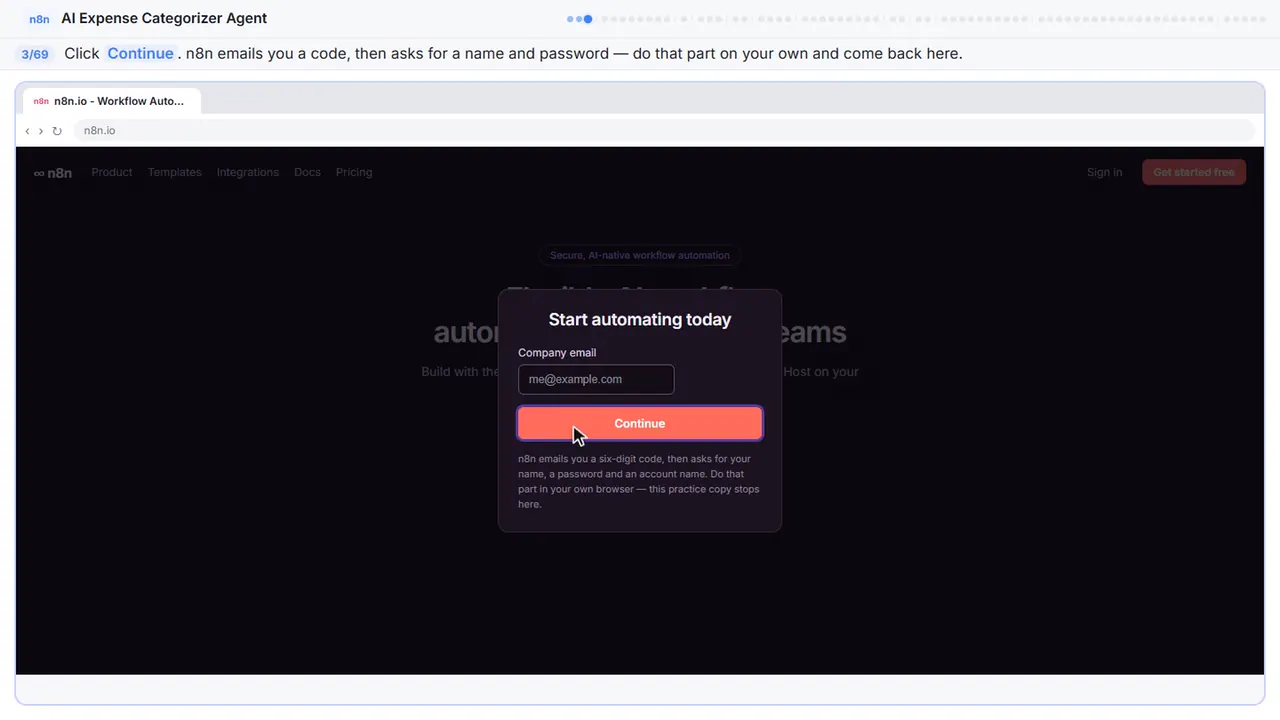Click the "Company email" label
Viewport: 1280px width, 720px height.
(x=557, y=352)
